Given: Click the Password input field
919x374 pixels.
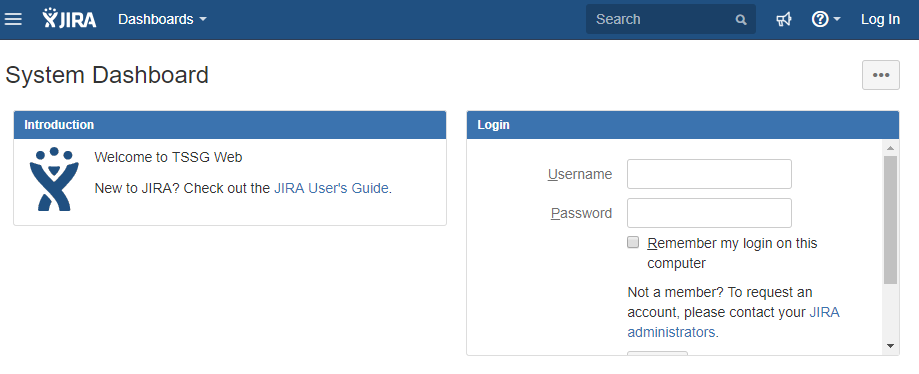Looking at the screenshot, I should coord(709,213).
